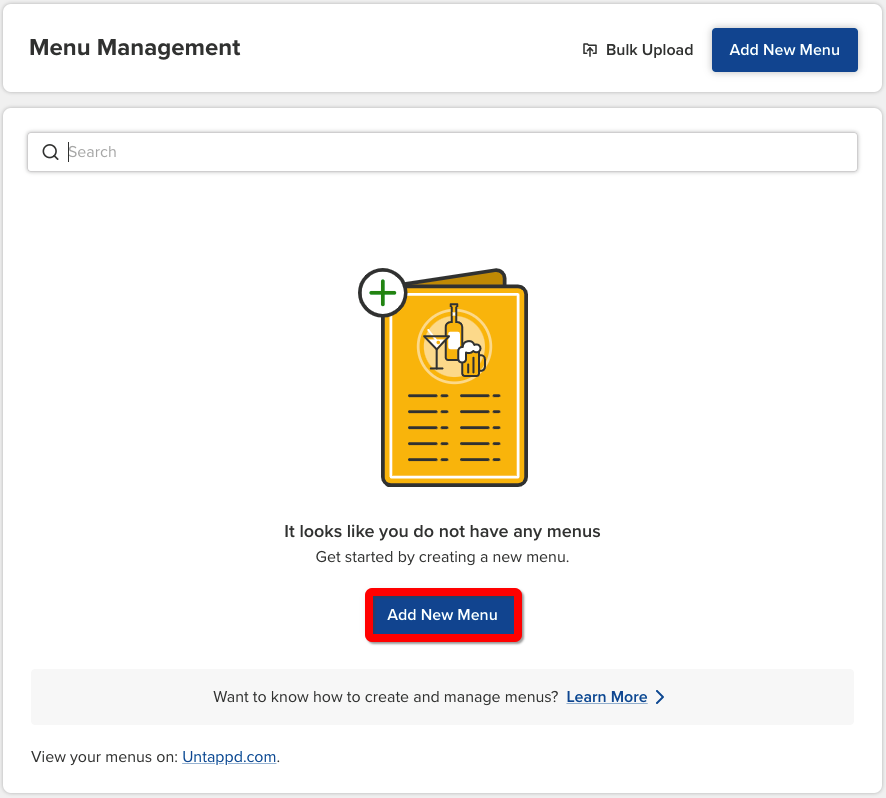Click the Menu Management heading
This screenshot has height=798, width=886.
[x=134, y=47]
